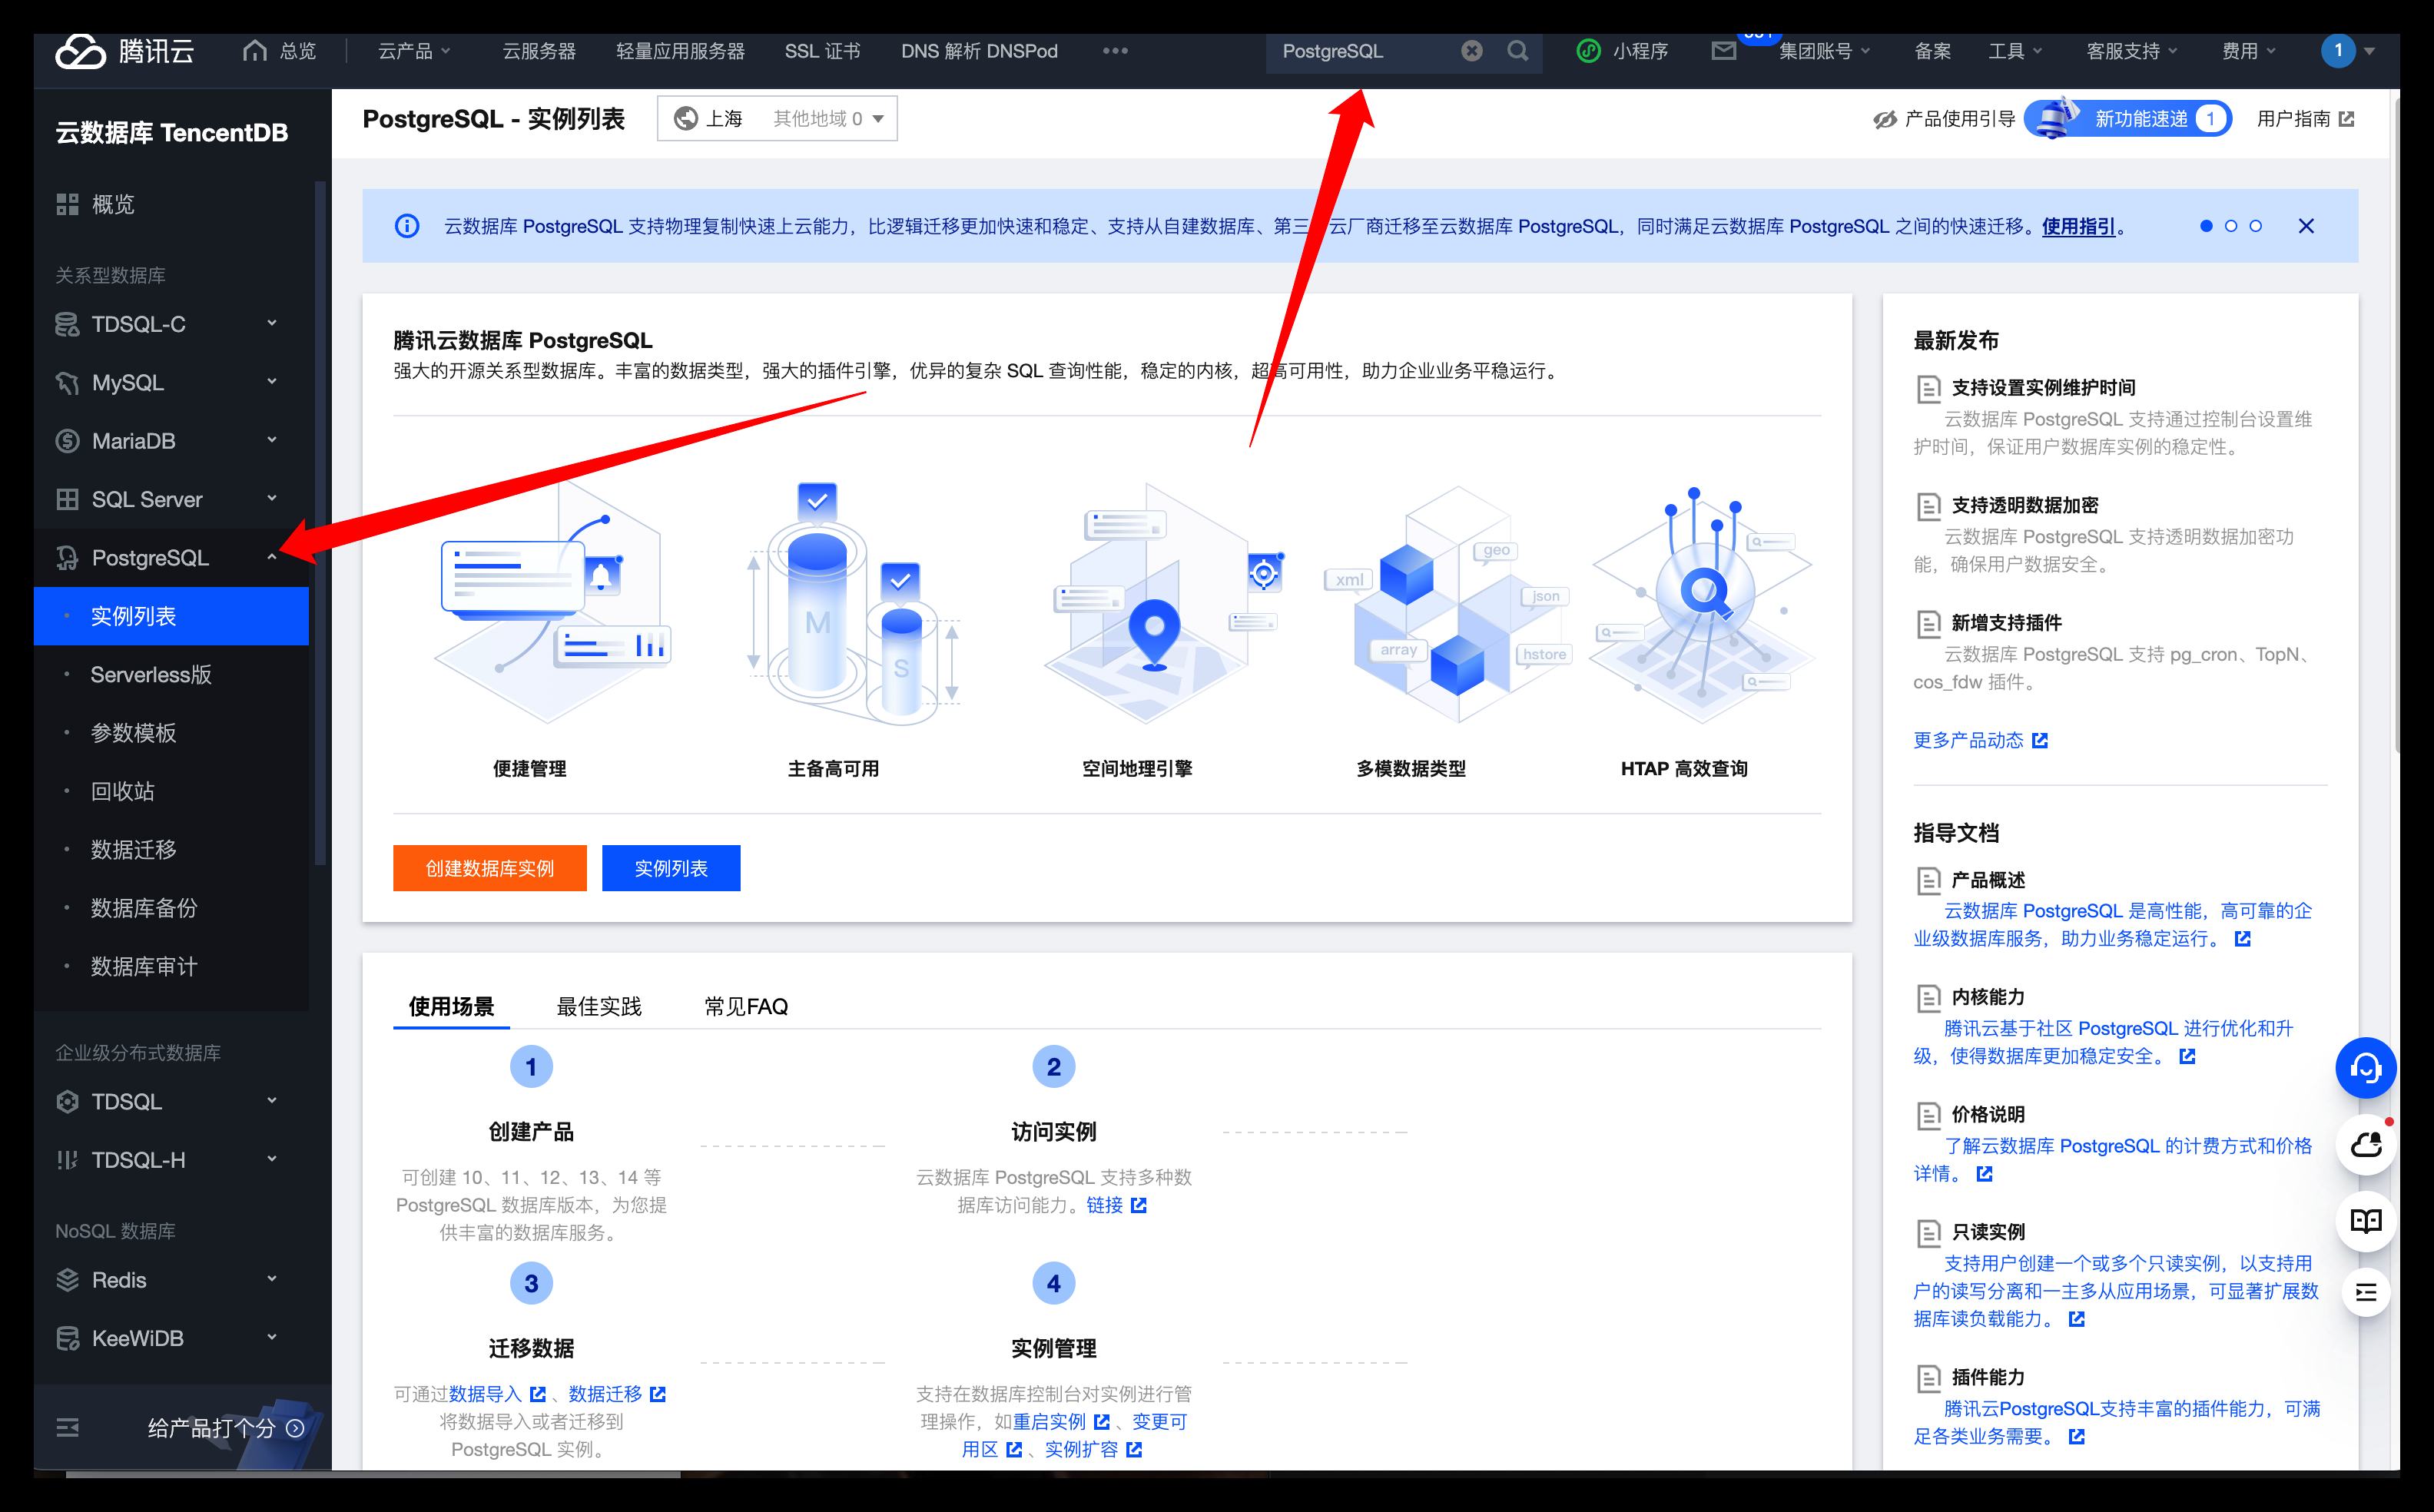2434x1512 pixels.
Task: Click the 新功能速递 button
Action: 2129,119
